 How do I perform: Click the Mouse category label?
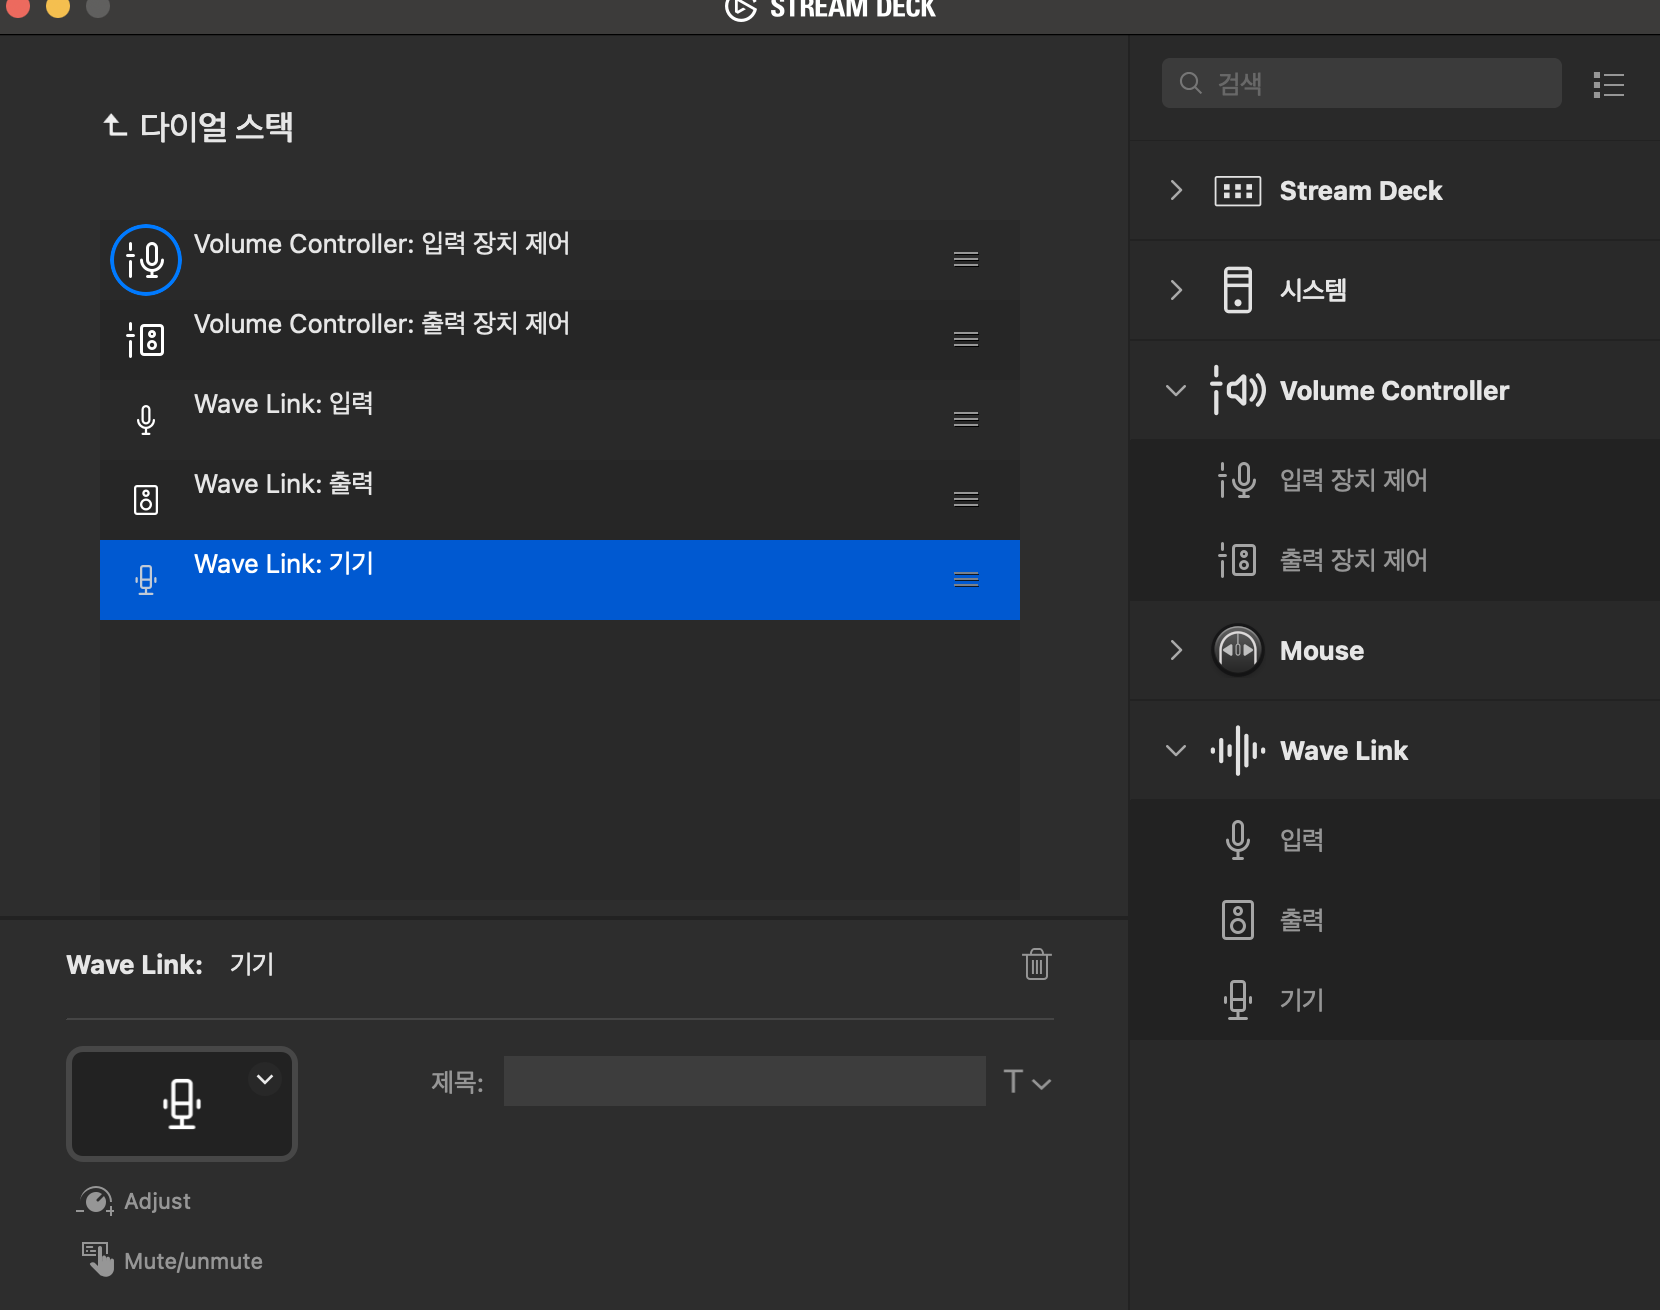pos(1322,651)
